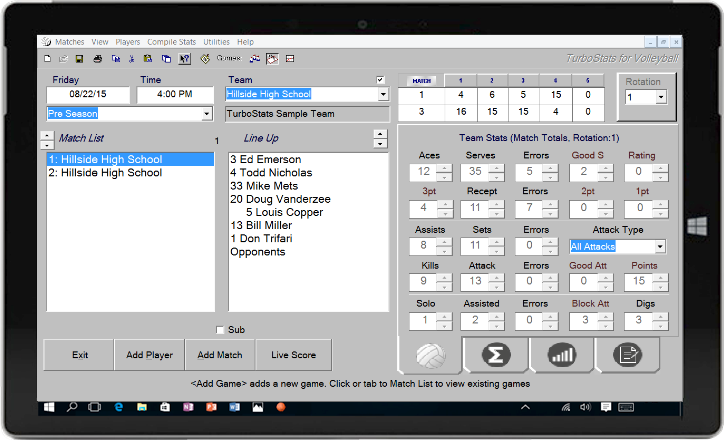Increase the Aces value with up arrow
This screenshot has height=441, width=726.
click(x=444, y=168)
